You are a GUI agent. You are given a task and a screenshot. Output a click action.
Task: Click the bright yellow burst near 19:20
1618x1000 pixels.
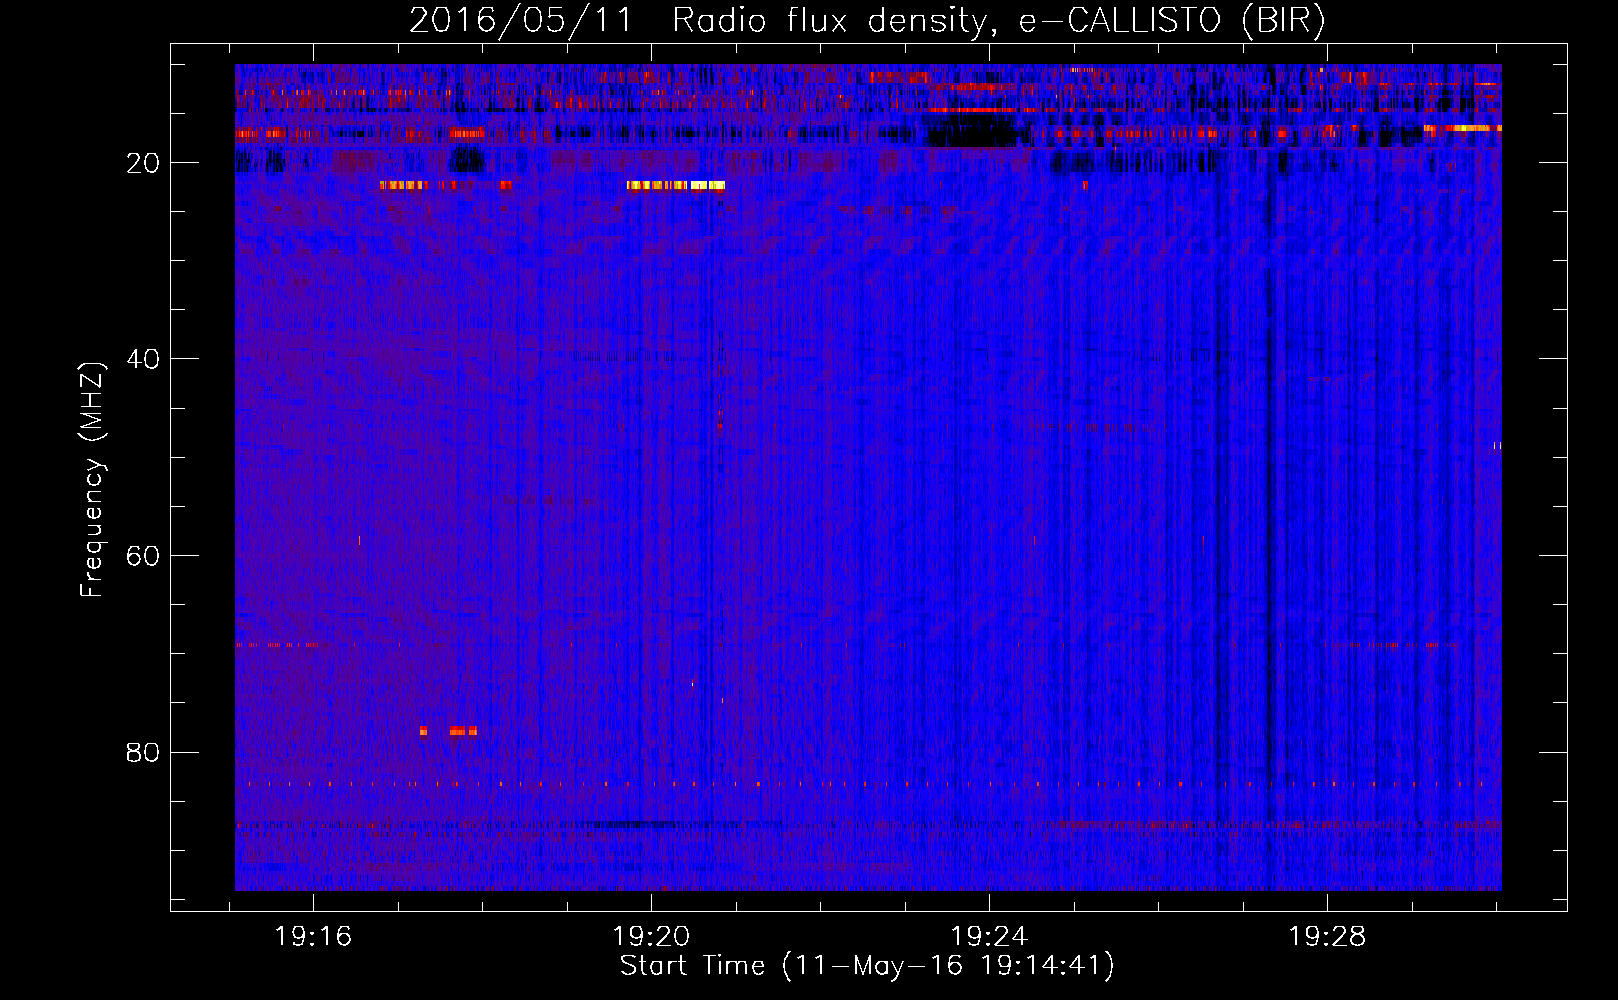pyautogui.click(x=676, y=185)
